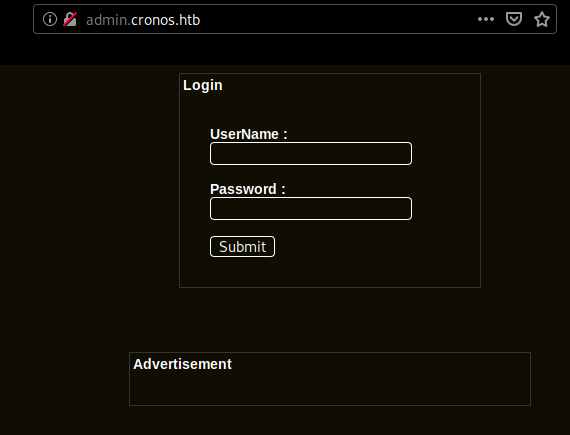Open the page actions three-dot menu
Image resolution: width=570 pixels, height=435 pixels.
[486, 19]
